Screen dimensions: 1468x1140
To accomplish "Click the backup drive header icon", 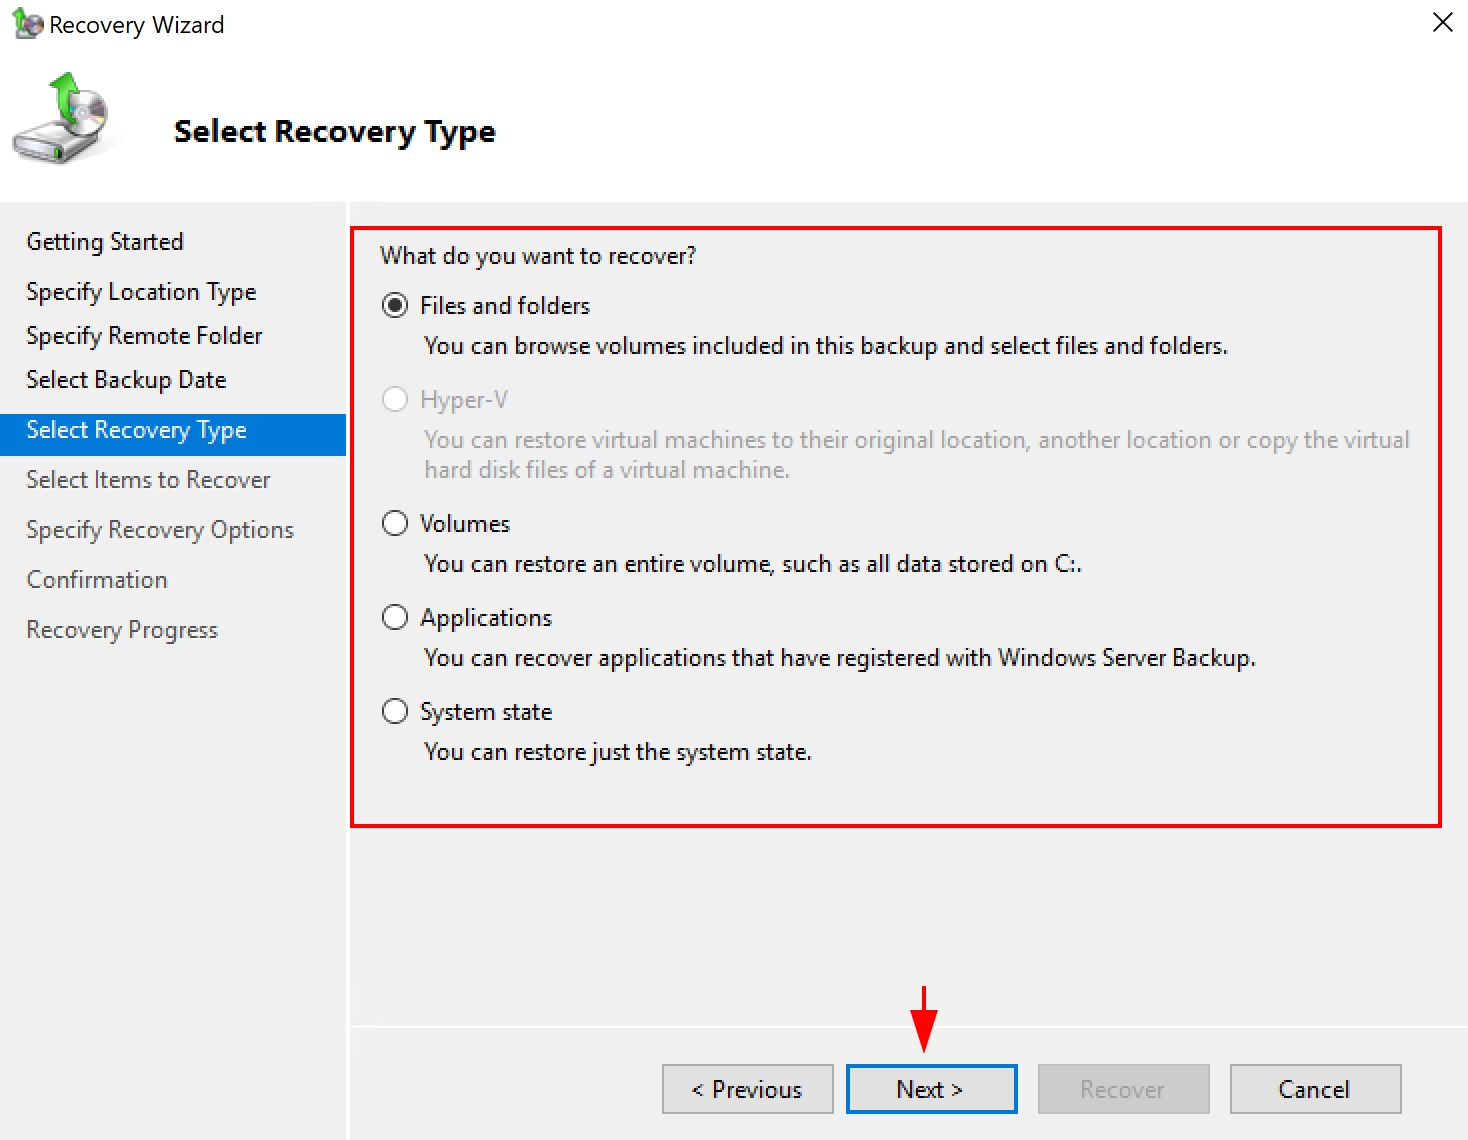I will (64, 121).
